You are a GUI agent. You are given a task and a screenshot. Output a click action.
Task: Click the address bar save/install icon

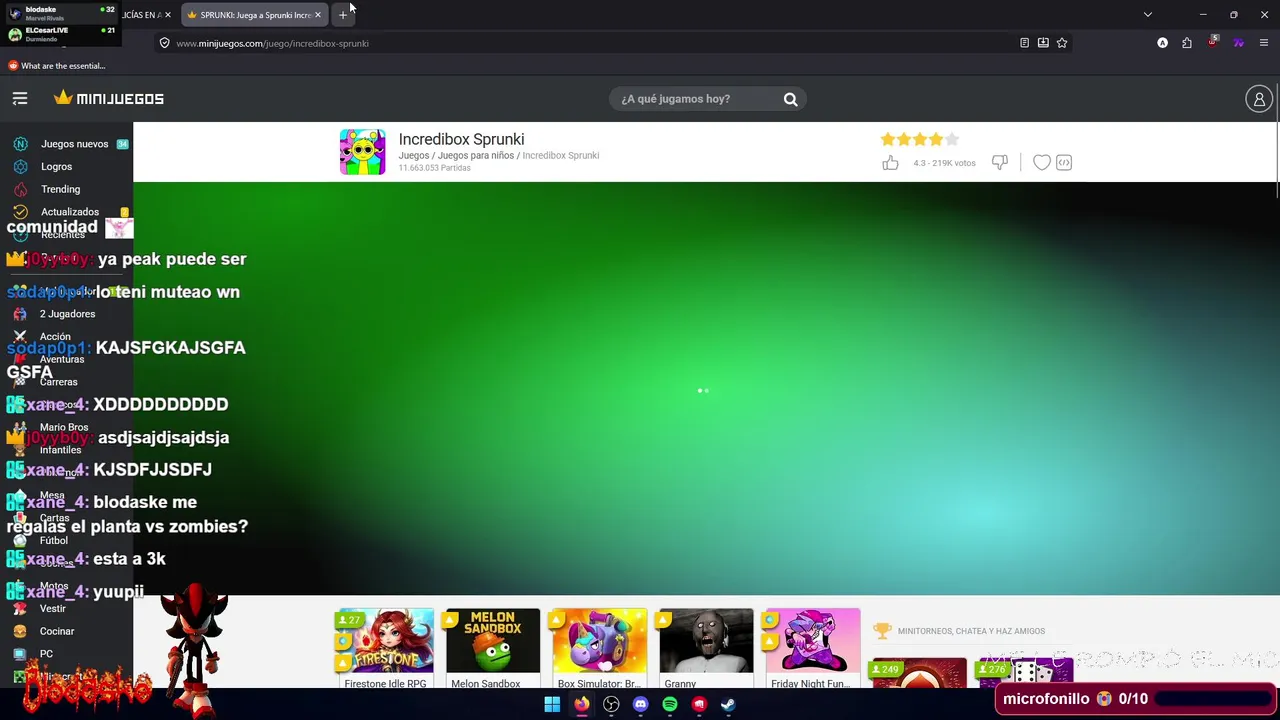(1043, 43)
